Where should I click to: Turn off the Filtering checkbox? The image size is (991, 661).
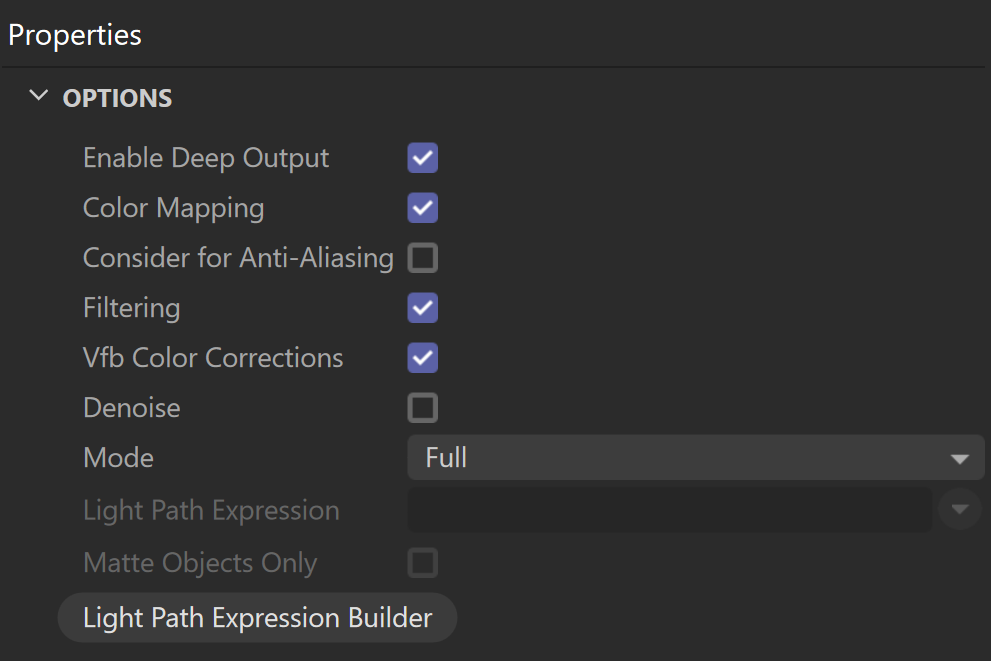coord(423,308)
